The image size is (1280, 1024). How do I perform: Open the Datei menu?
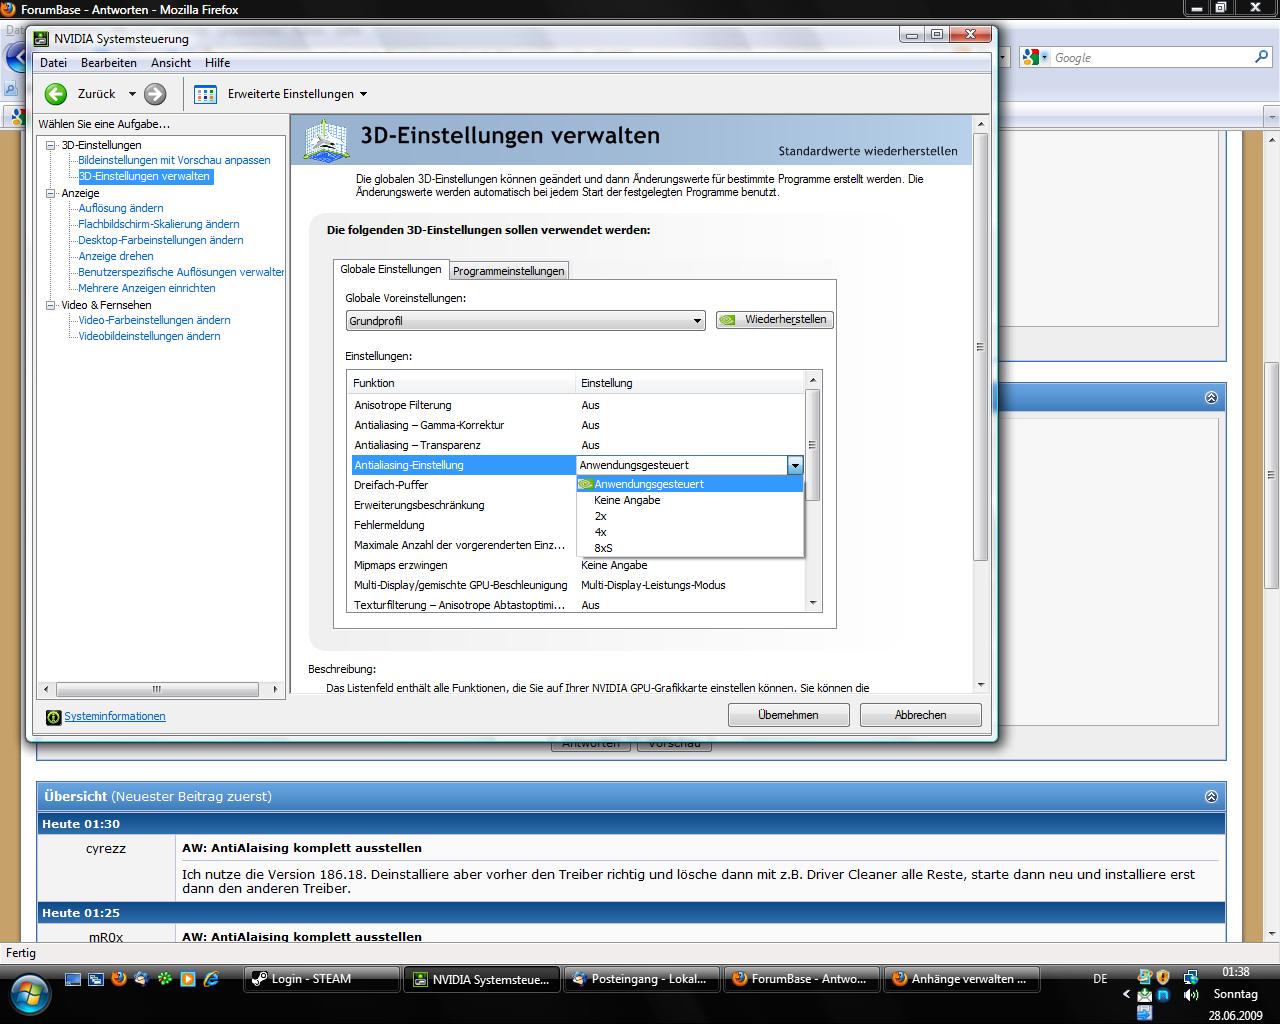point(53,62)
